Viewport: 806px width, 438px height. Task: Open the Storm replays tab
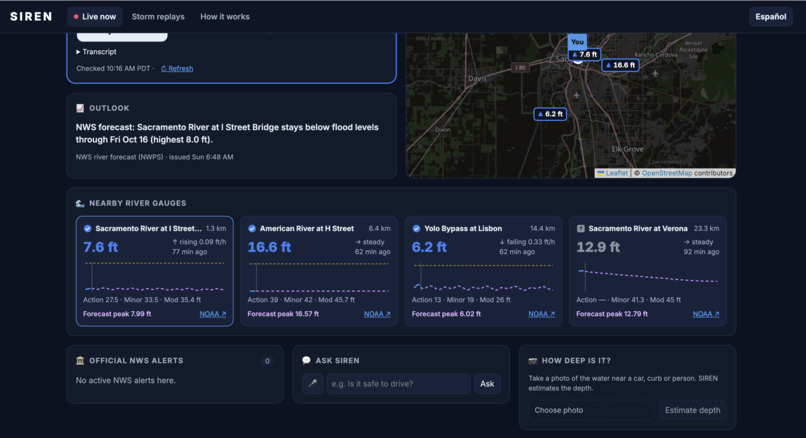(x=158, y=16)
